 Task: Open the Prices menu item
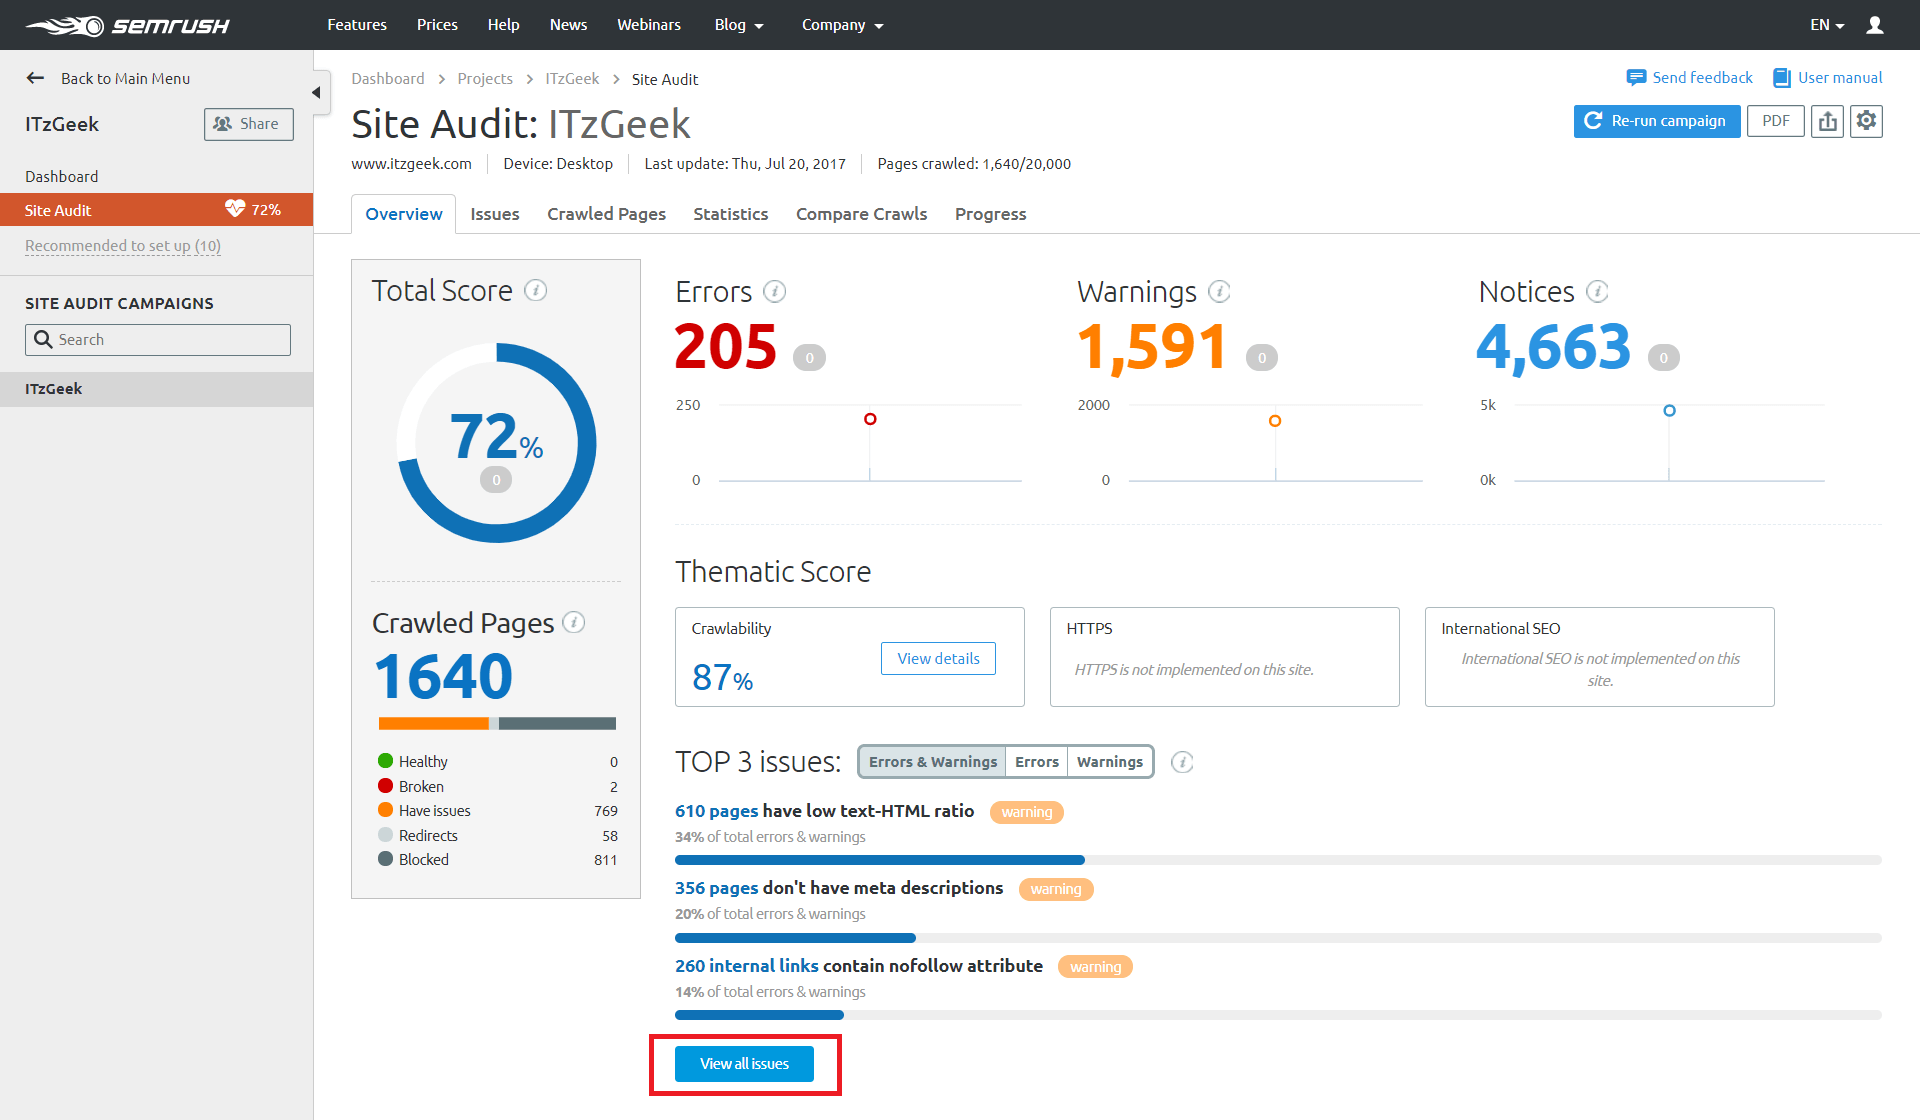pos(437,25)
